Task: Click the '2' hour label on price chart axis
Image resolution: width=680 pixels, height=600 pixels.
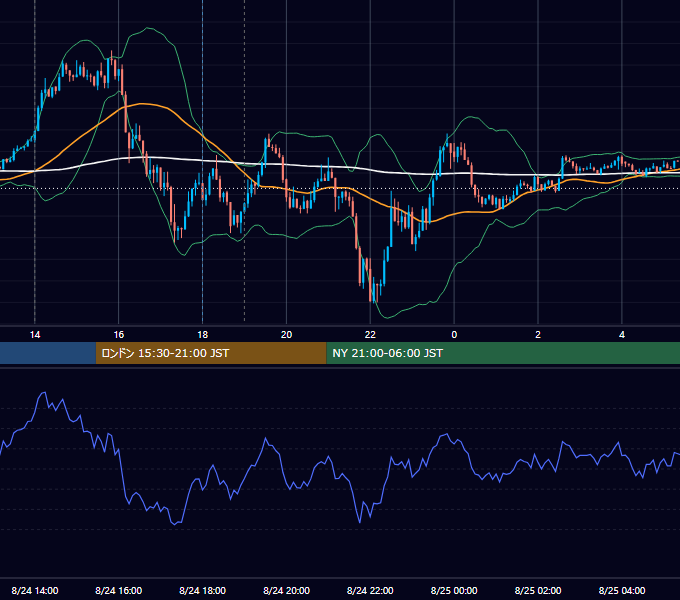Action: [x=538, y=335]
